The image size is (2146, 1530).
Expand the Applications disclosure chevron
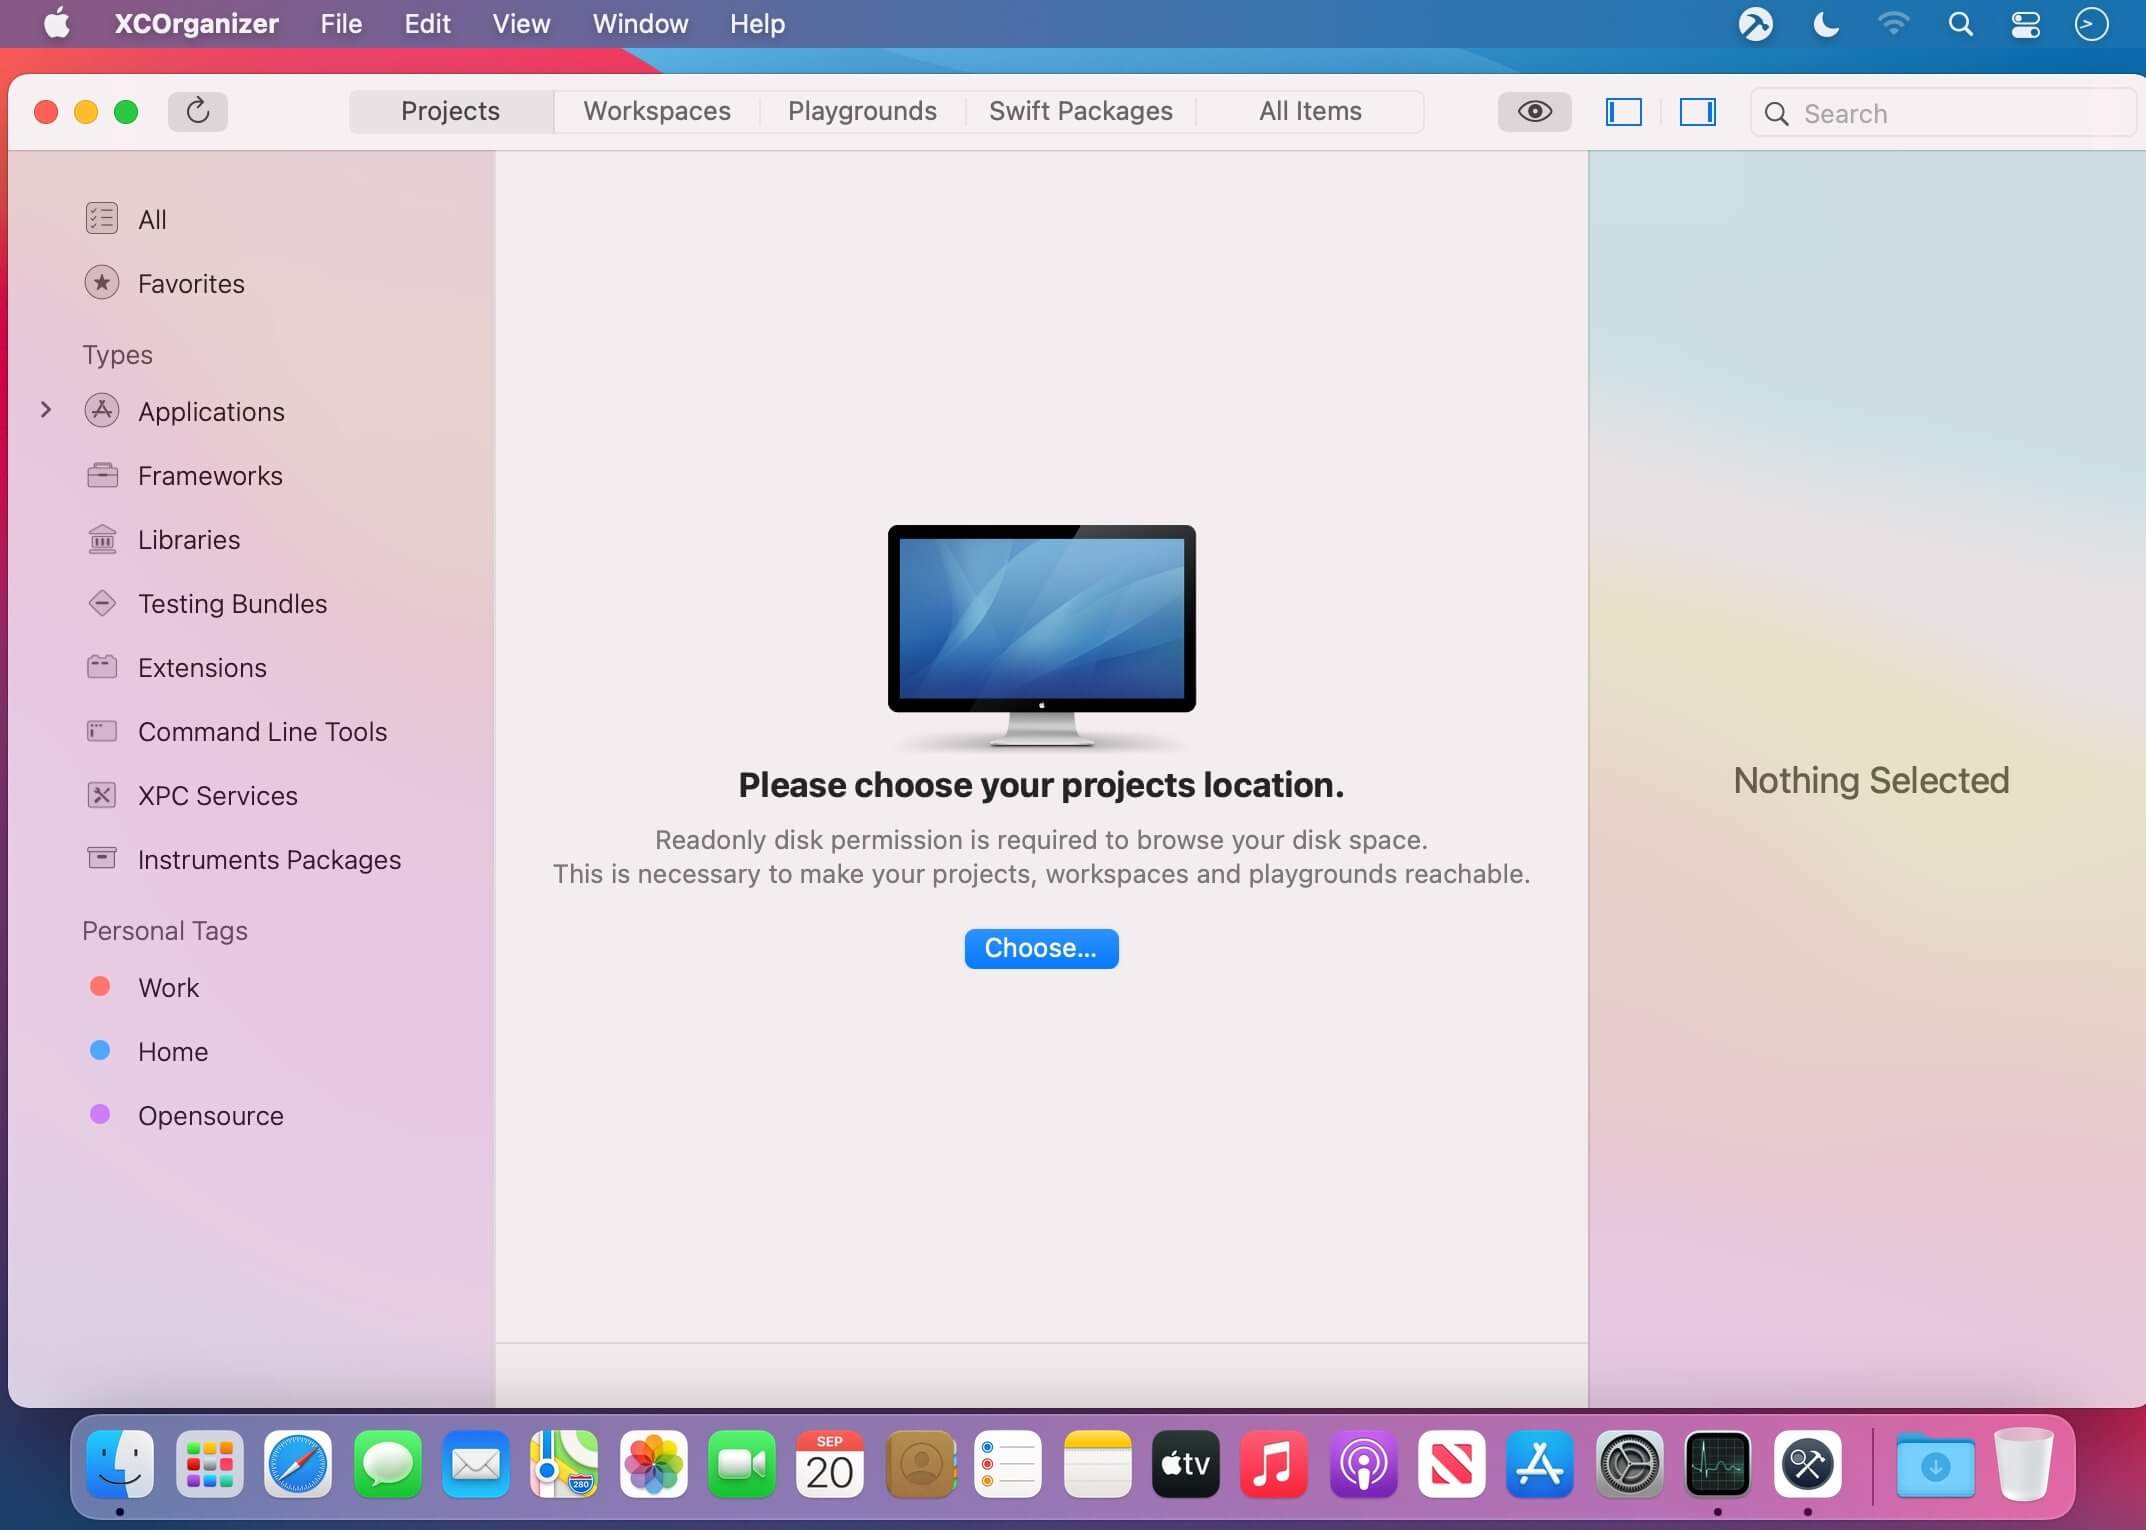[x=46, y=410]
